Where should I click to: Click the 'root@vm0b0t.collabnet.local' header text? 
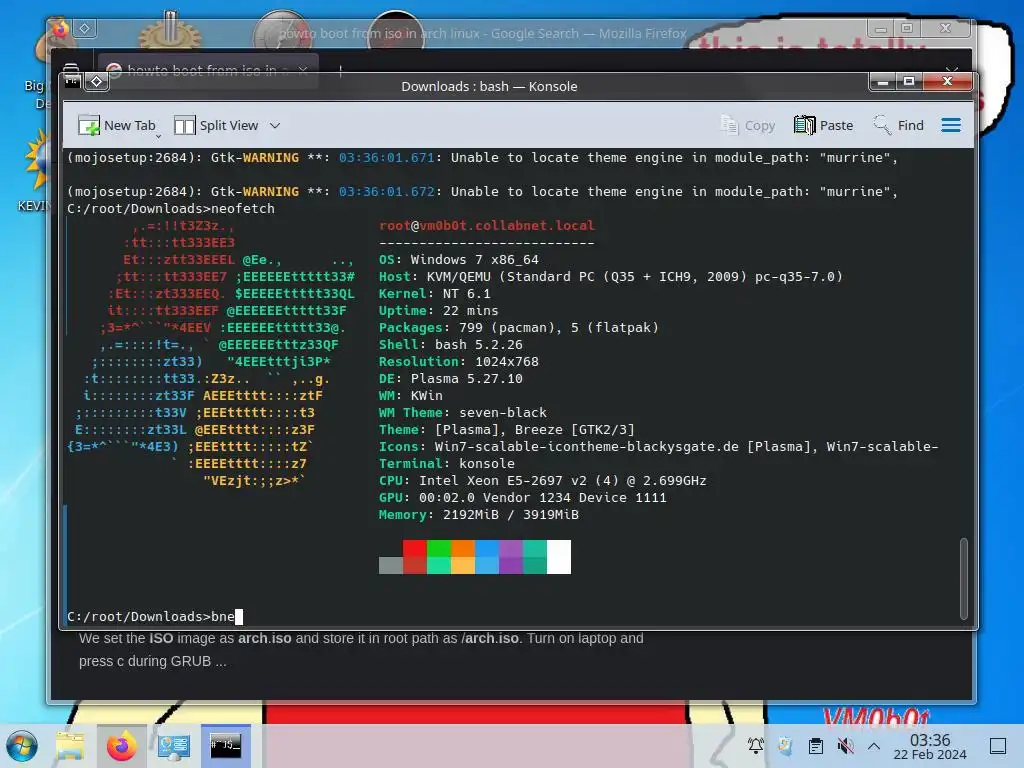coord(487,226)
